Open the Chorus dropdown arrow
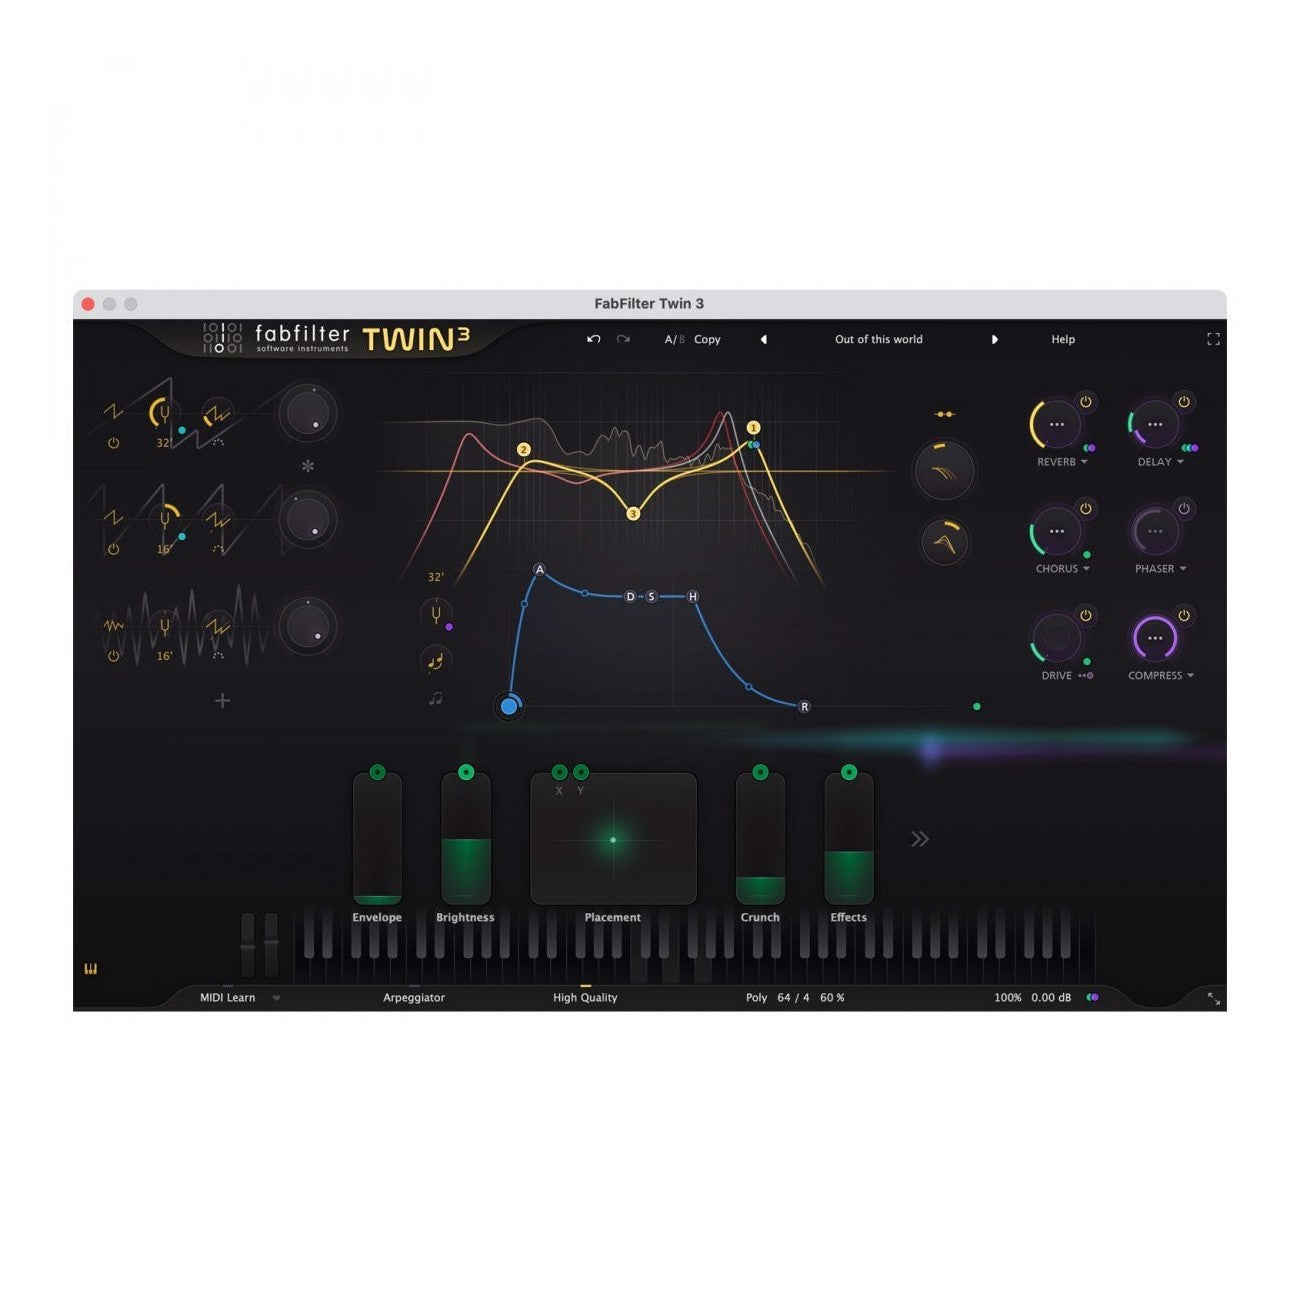Viewport: 1300px width, 1300px height. tap(1086, 569)
